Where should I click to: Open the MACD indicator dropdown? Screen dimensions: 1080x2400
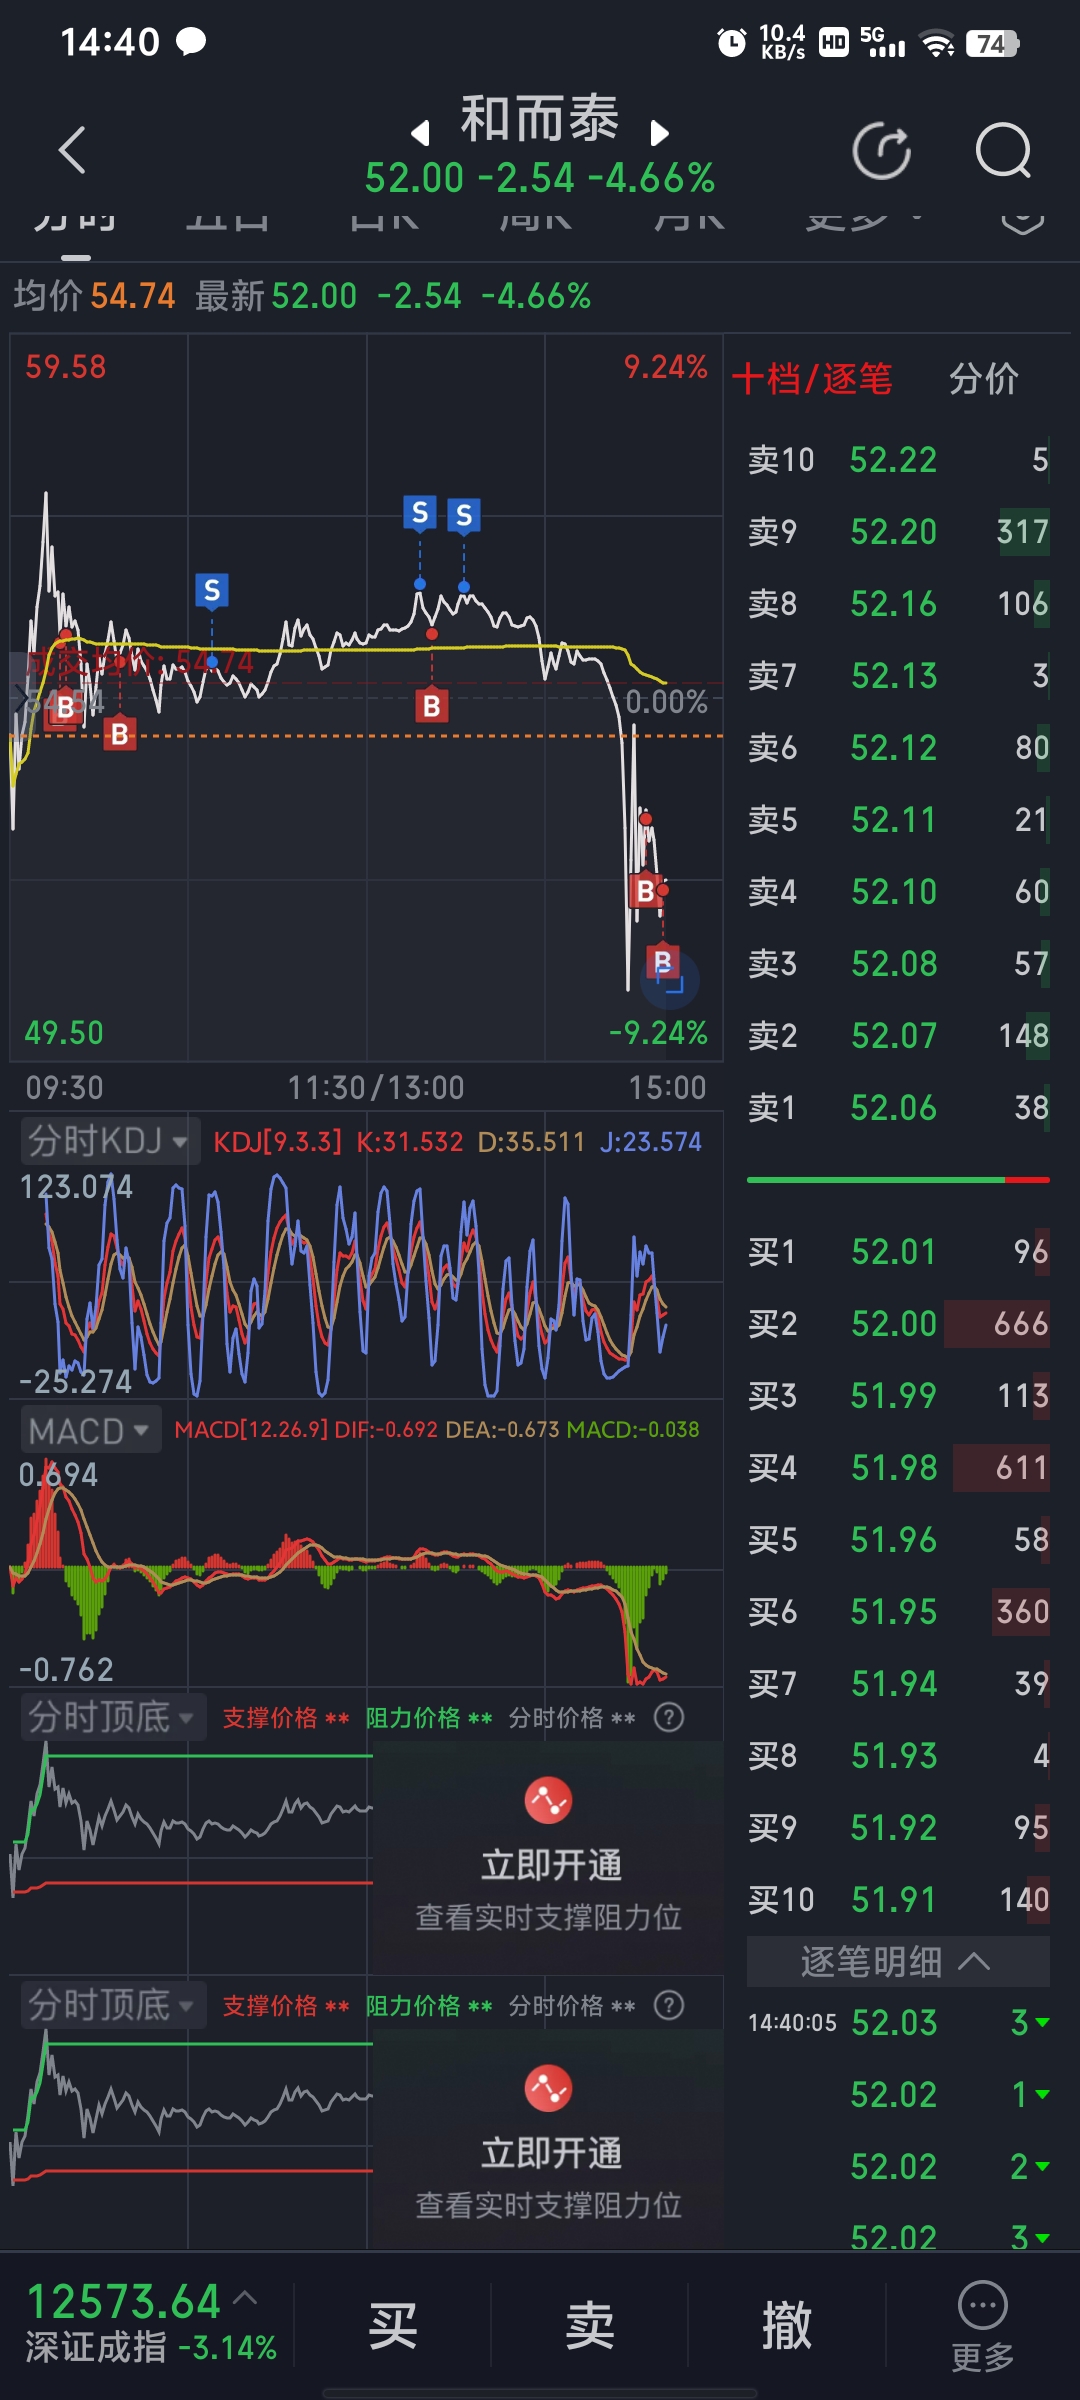coord(90,1431)
